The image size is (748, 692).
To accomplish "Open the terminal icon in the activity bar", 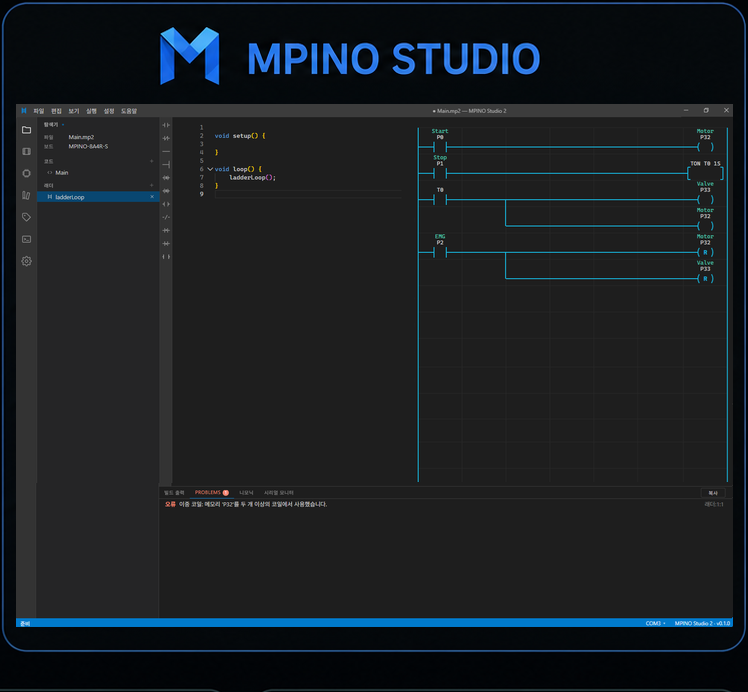I will (x=27, y=239).
